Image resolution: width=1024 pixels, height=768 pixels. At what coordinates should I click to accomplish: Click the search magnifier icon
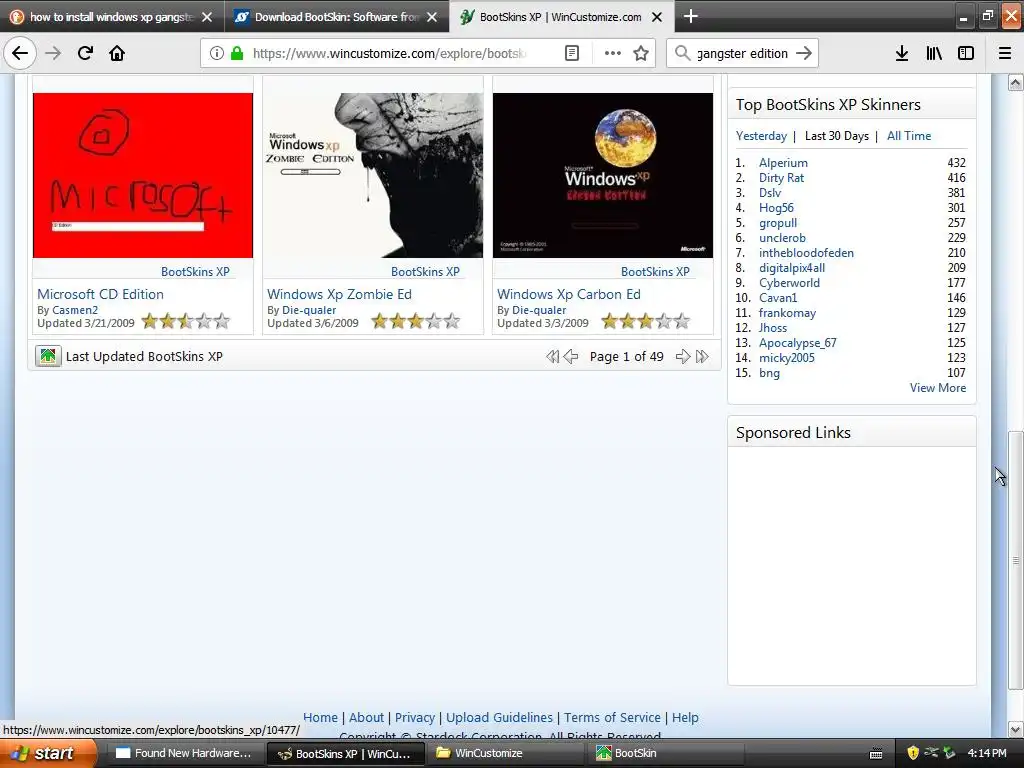point(682,53)
